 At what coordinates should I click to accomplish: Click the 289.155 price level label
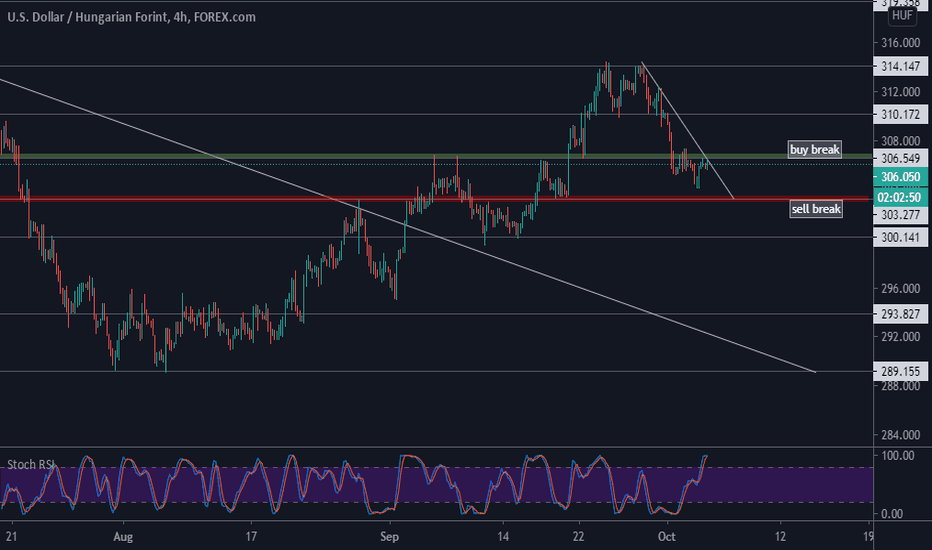coord(900,372)
